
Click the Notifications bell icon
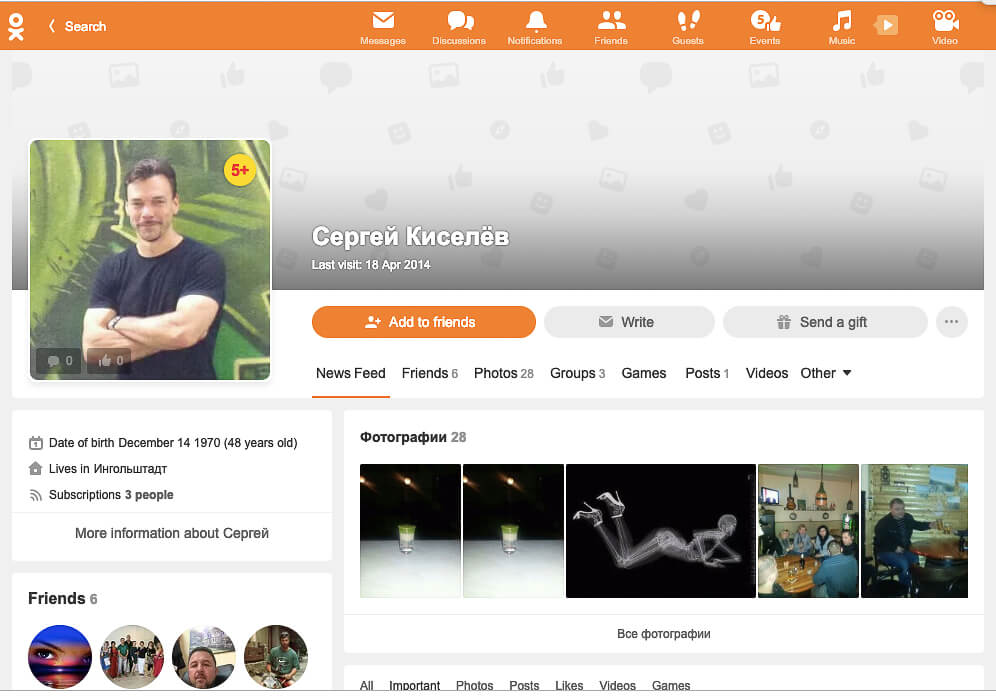coord(535,21)
